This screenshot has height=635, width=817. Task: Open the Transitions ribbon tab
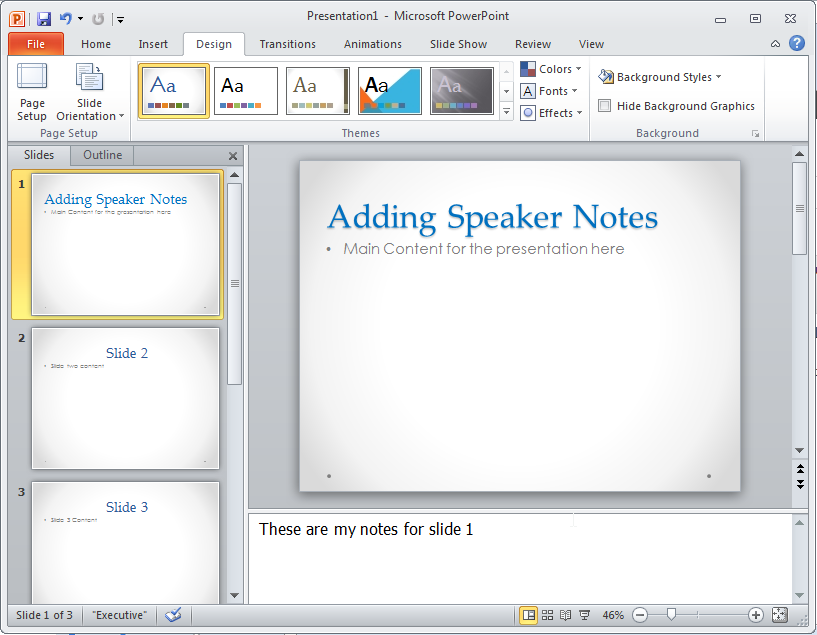coord(287,44)
